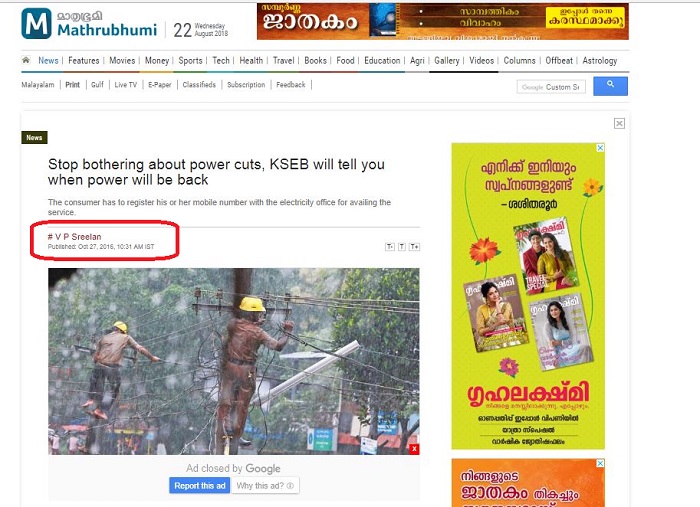Open the Movies menu item
Screen dimensions: 700x507
122,61
